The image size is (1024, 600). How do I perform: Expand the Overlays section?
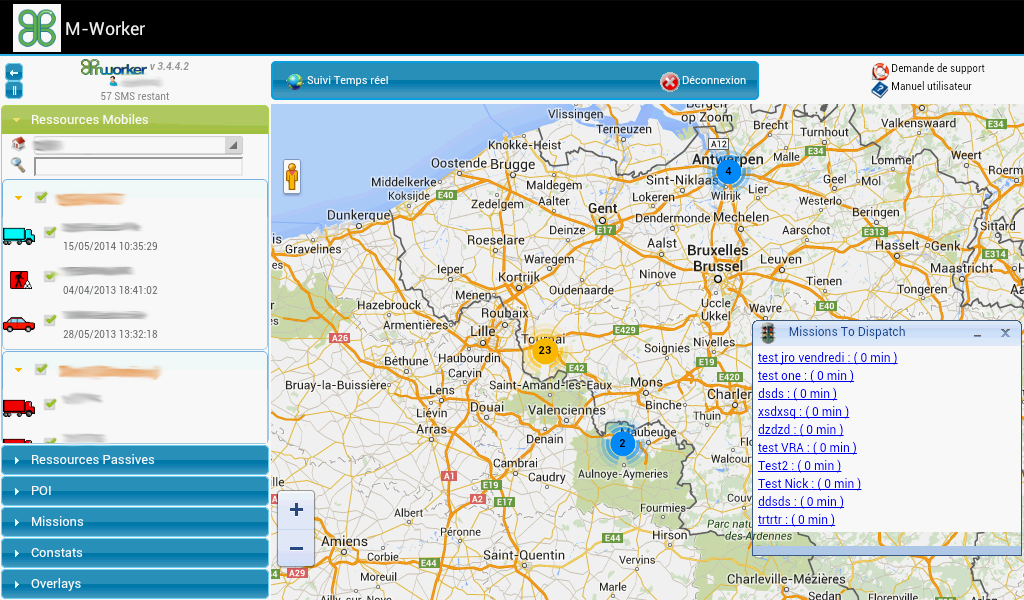(x=135, y=584)
